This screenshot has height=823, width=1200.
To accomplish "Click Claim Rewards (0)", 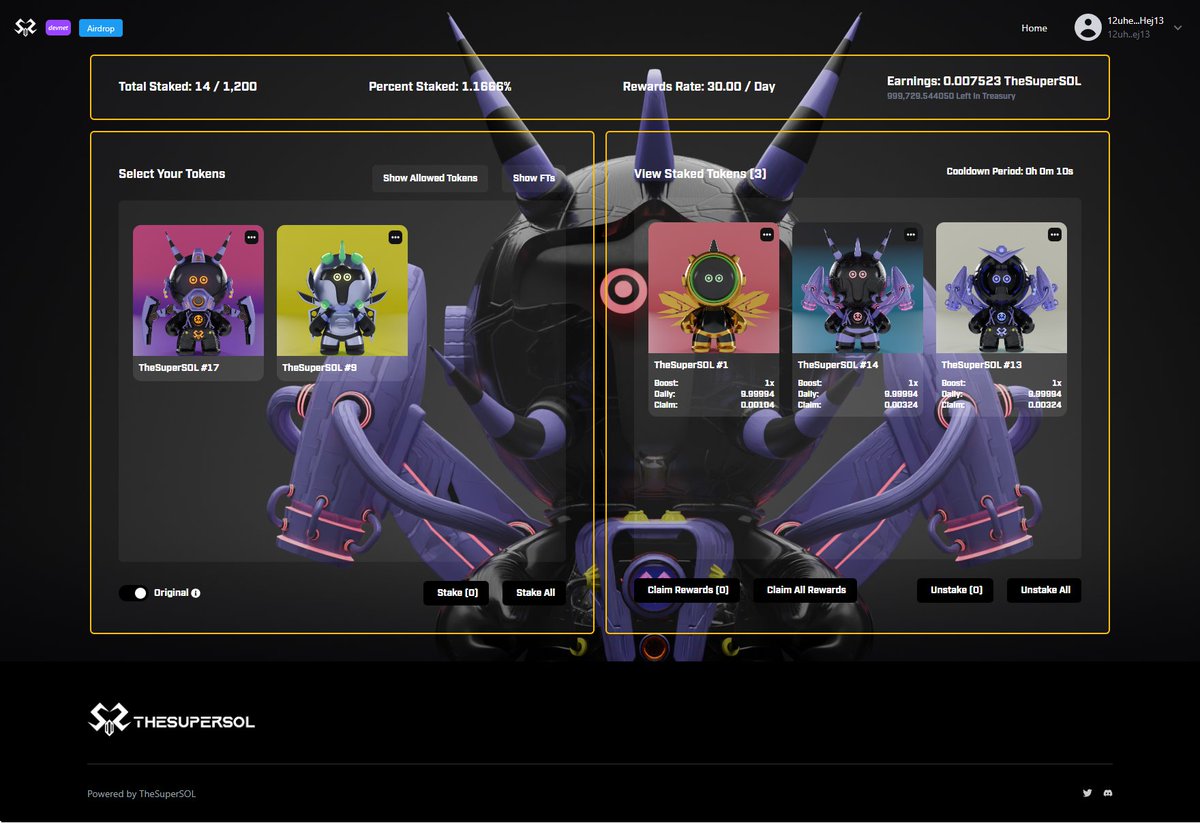I will [687, 590].
